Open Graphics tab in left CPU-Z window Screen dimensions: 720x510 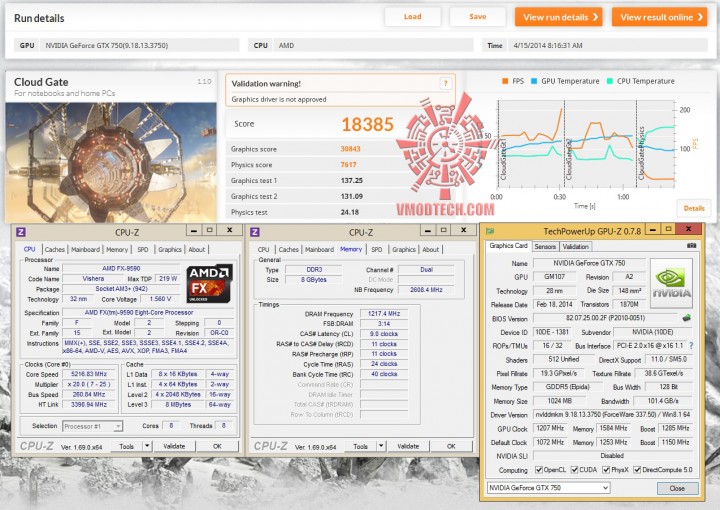coord(170,249)
